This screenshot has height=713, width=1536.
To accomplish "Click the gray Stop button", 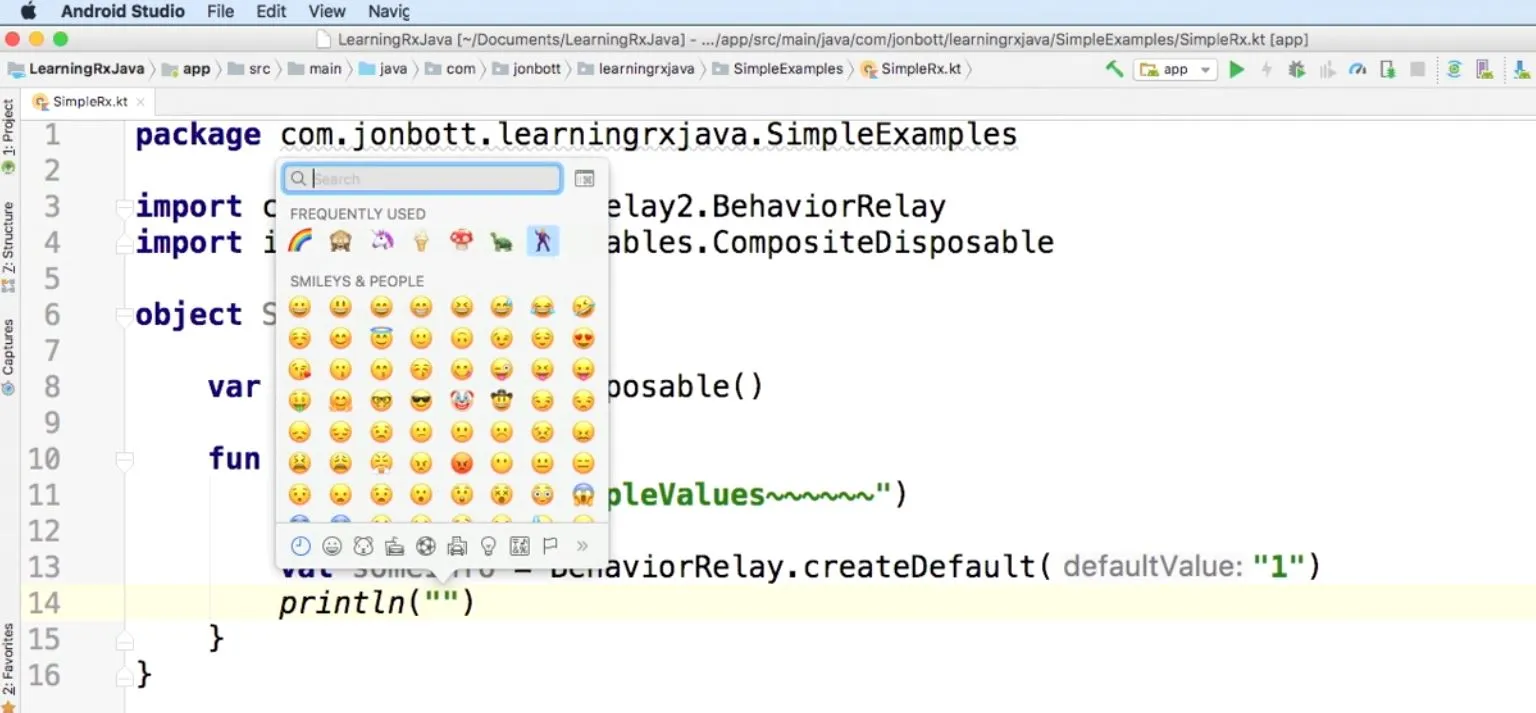I will click(1417, 69).
